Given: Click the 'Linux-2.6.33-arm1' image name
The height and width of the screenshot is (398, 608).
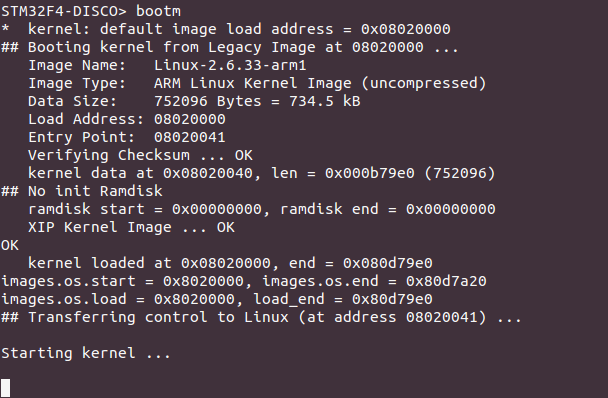Looking at the screenshot, I should click(230, 65).
